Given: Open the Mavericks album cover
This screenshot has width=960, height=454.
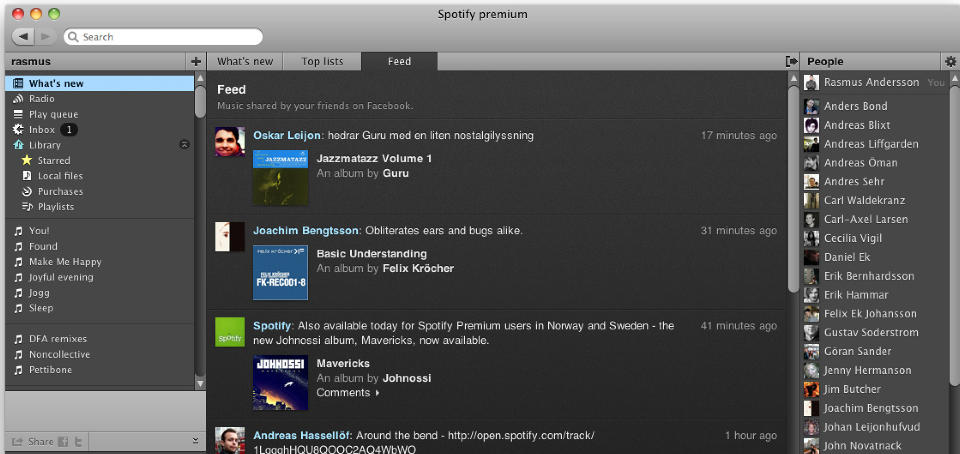Looking at the screenshot, I should pyautogui.click(x=280, y=382).
